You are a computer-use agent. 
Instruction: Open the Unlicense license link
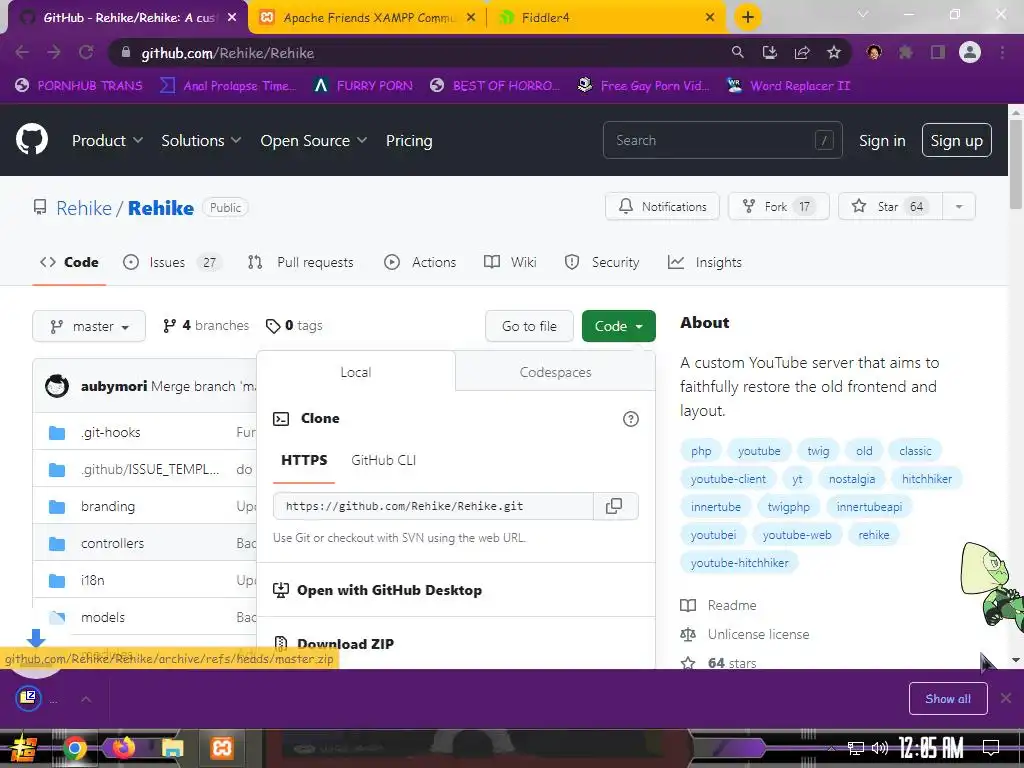click(x=758, y=634)
